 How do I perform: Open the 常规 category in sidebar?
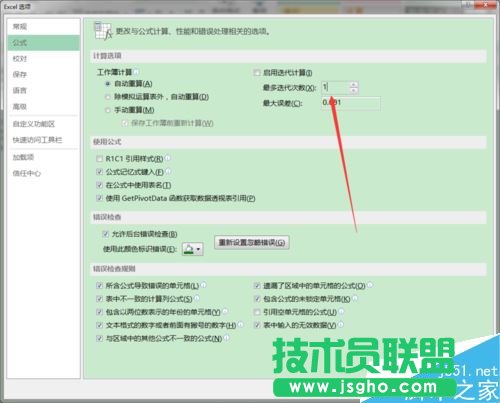(x=43, y=27)
